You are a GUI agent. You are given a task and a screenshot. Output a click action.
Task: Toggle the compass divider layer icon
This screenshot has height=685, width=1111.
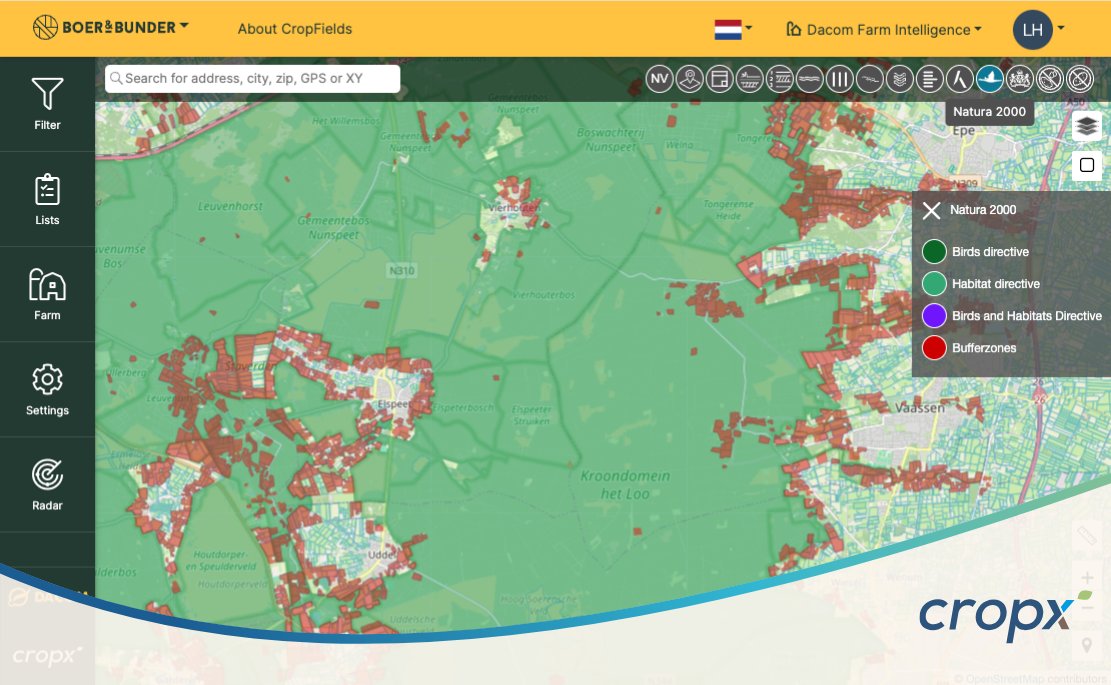point(959,79)
